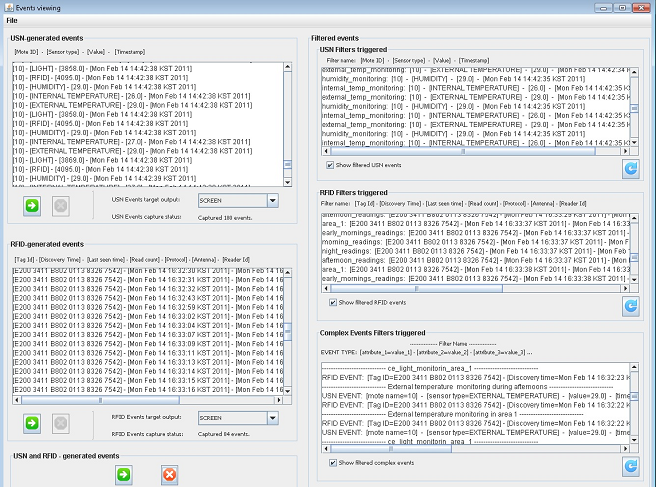The width and height of the screenshot is (656, 487).
Task: Click blue refresh icon in Complex Events Filters
Action: (629, 466)
